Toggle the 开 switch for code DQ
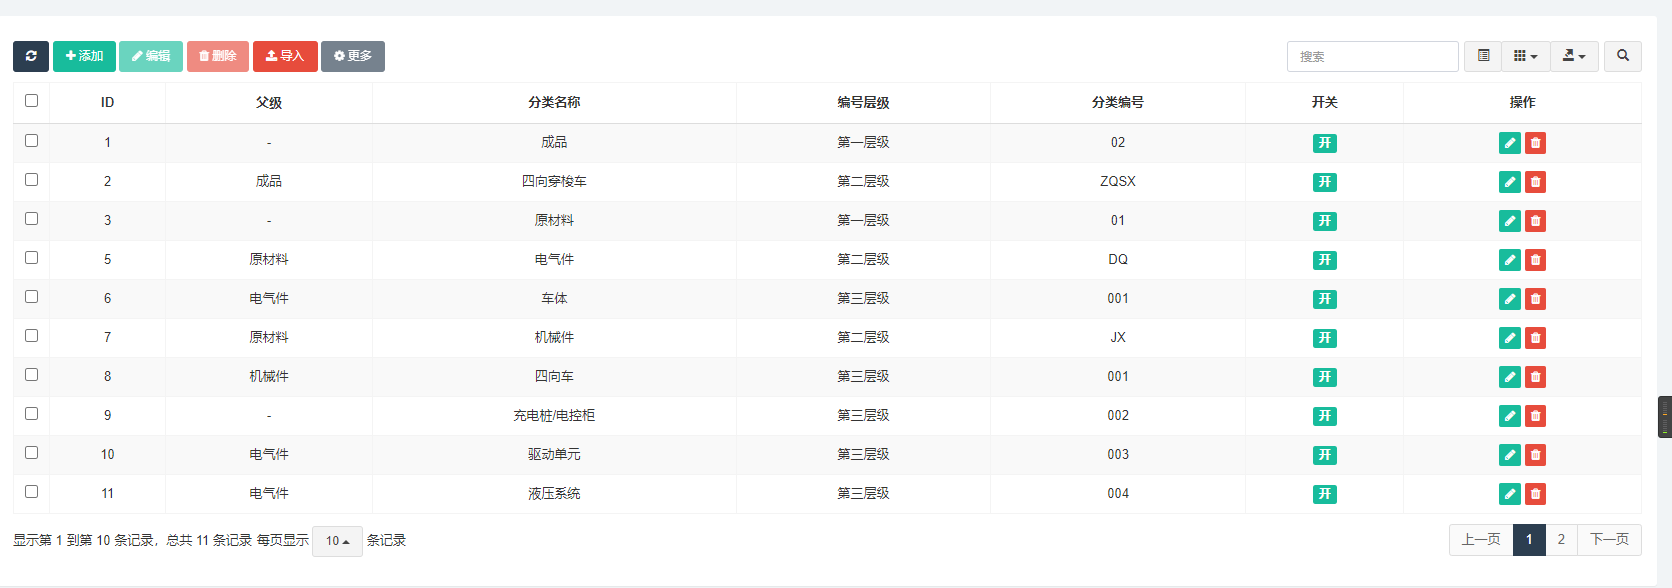Screen dimensions: 1672x588 1324,260
